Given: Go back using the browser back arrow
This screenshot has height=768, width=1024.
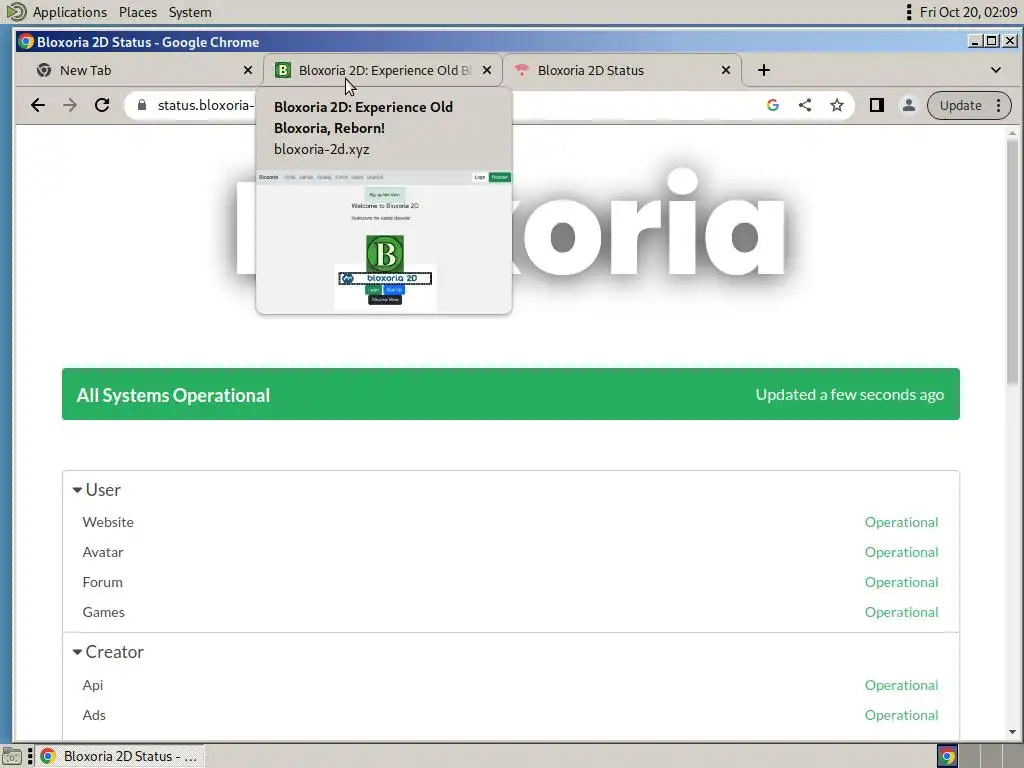Looking at the screenshot, I should 38,105.
